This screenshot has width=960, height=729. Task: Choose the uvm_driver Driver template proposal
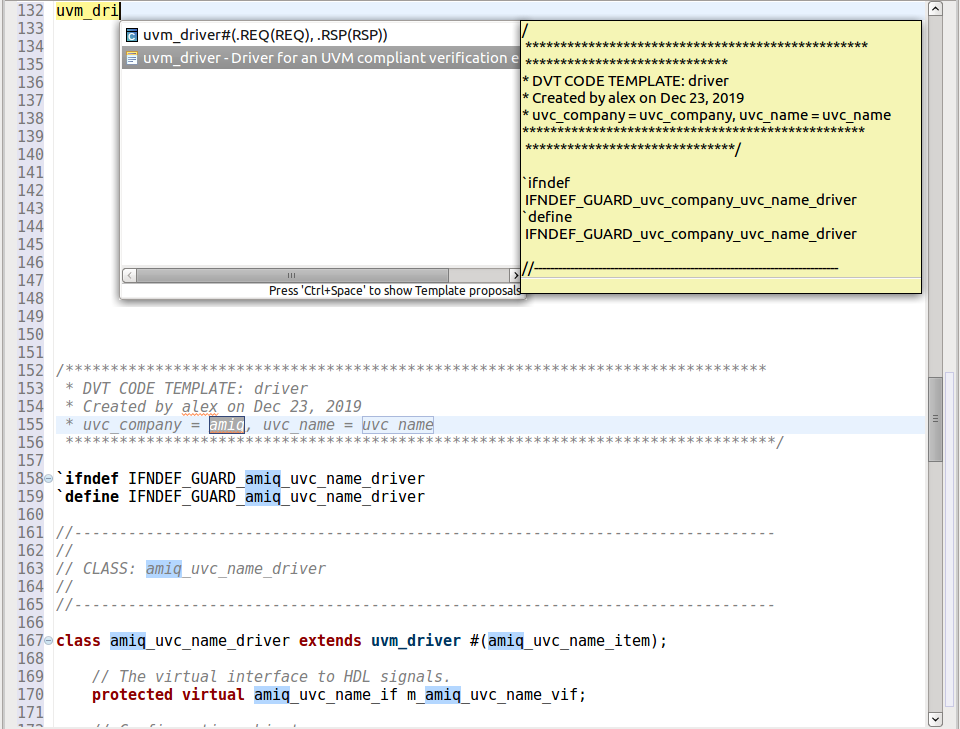point(321,58)
